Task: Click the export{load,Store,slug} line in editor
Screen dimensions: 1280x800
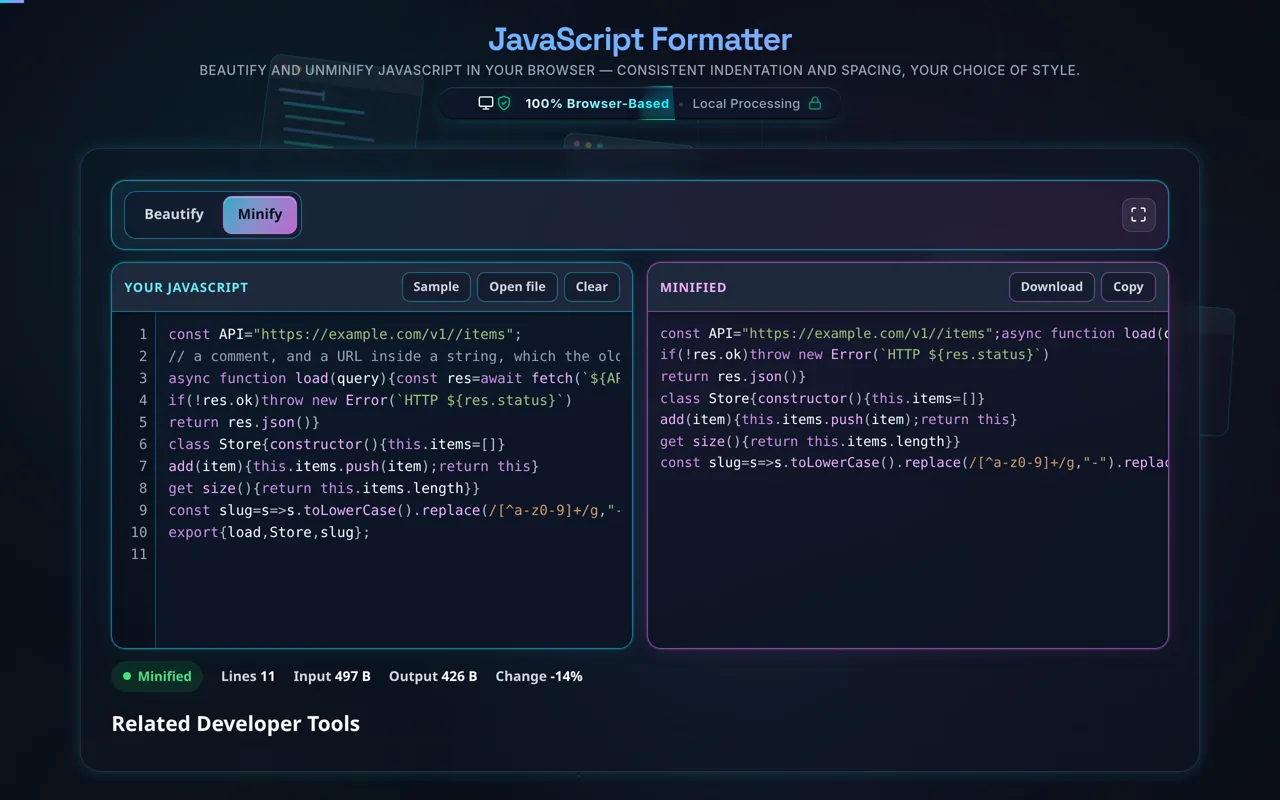Action: point(269,532)
